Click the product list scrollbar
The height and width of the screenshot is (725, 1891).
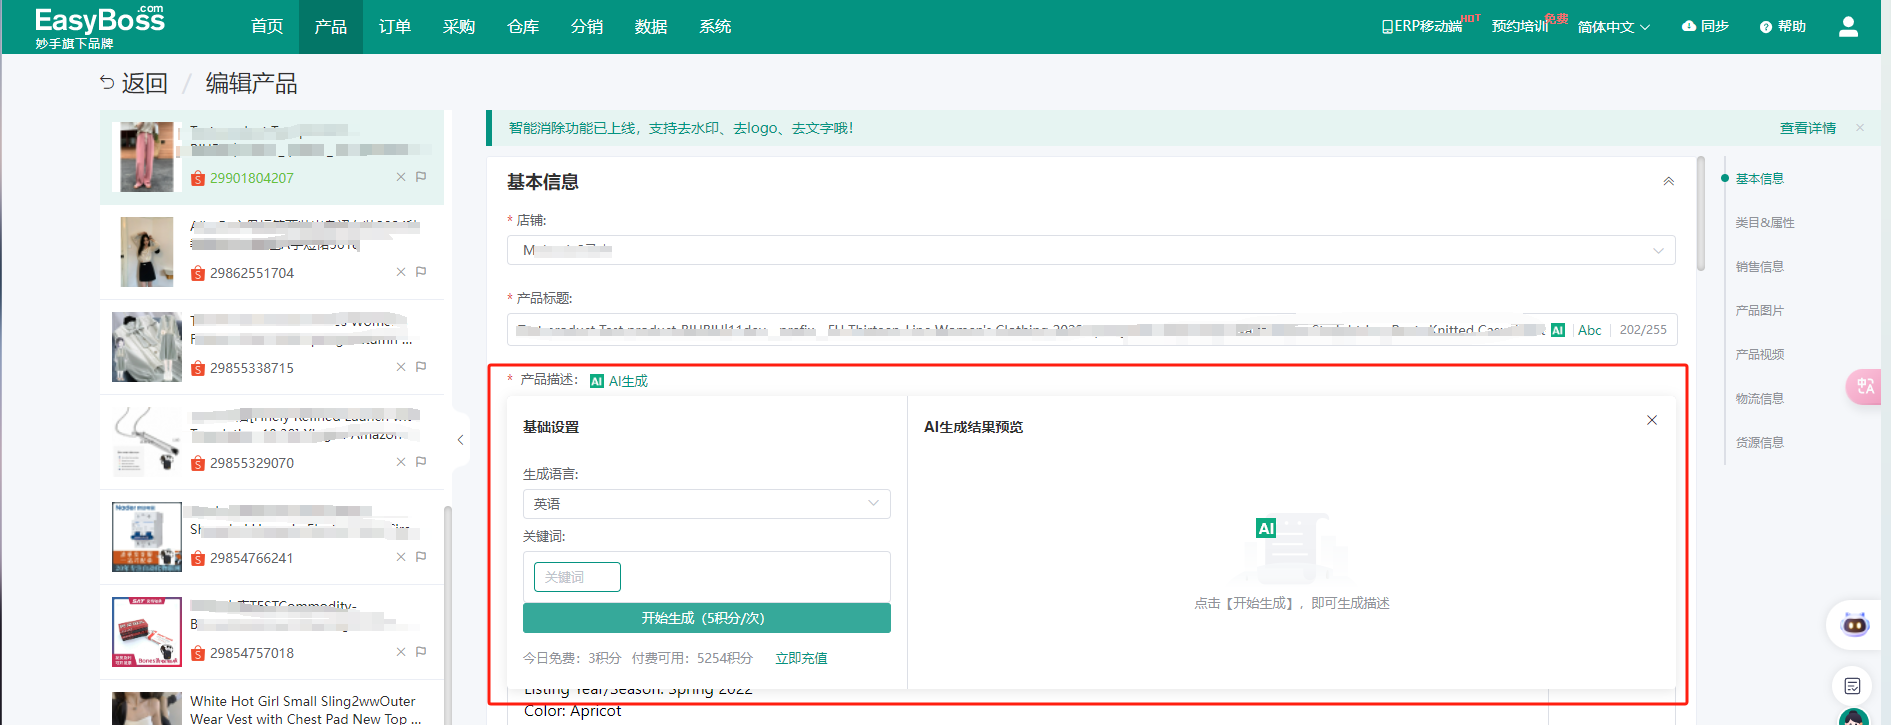[x=448, y=615]
